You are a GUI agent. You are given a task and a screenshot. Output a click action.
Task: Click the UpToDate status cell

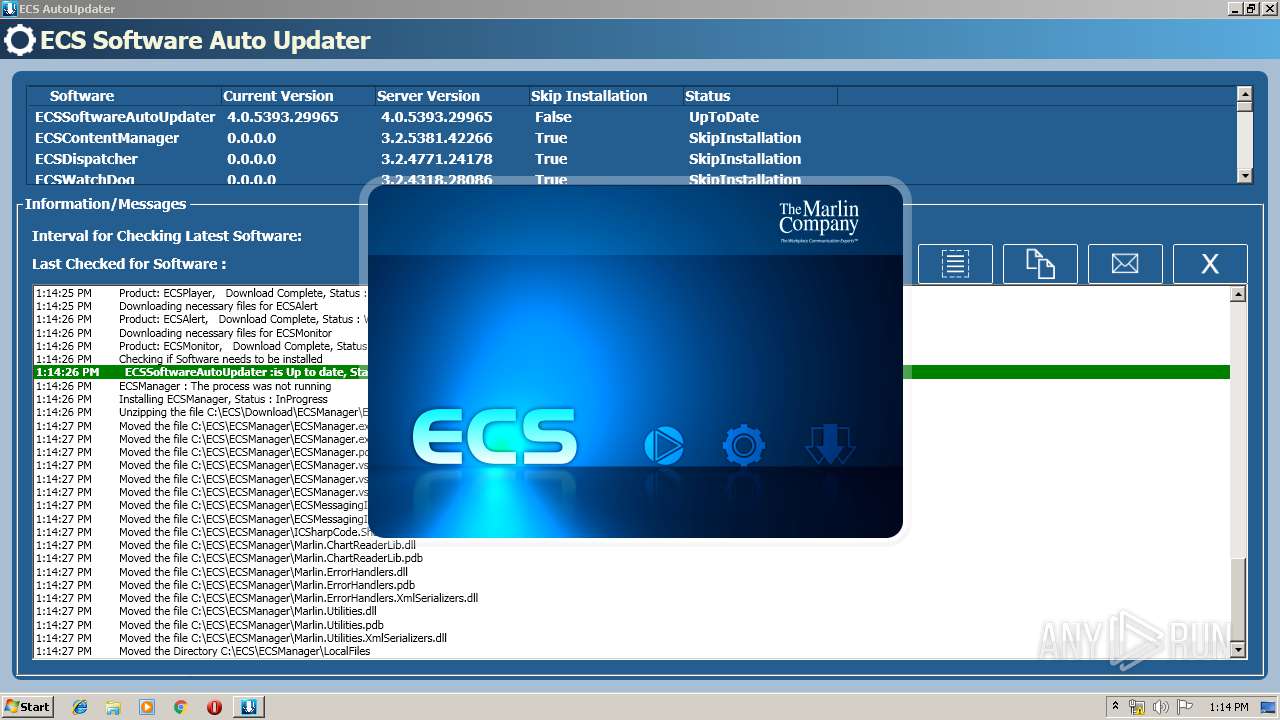724,117
